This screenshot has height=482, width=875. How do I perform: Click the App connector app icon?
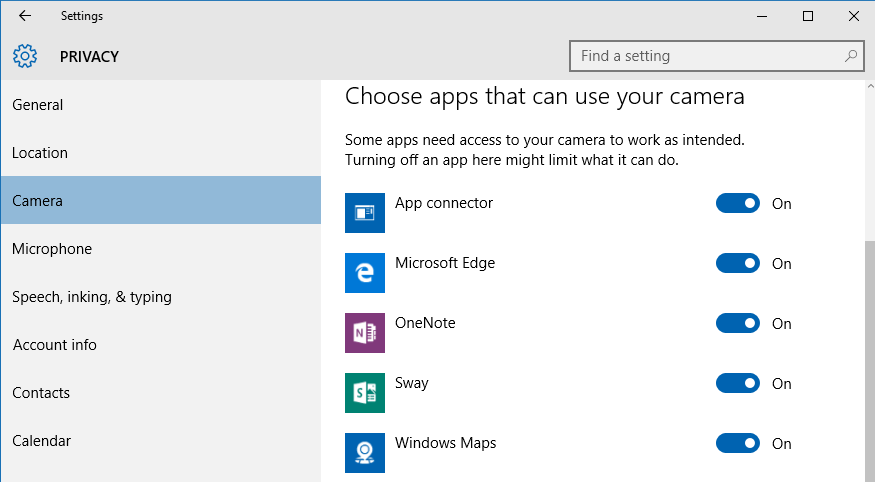point(364,213)
